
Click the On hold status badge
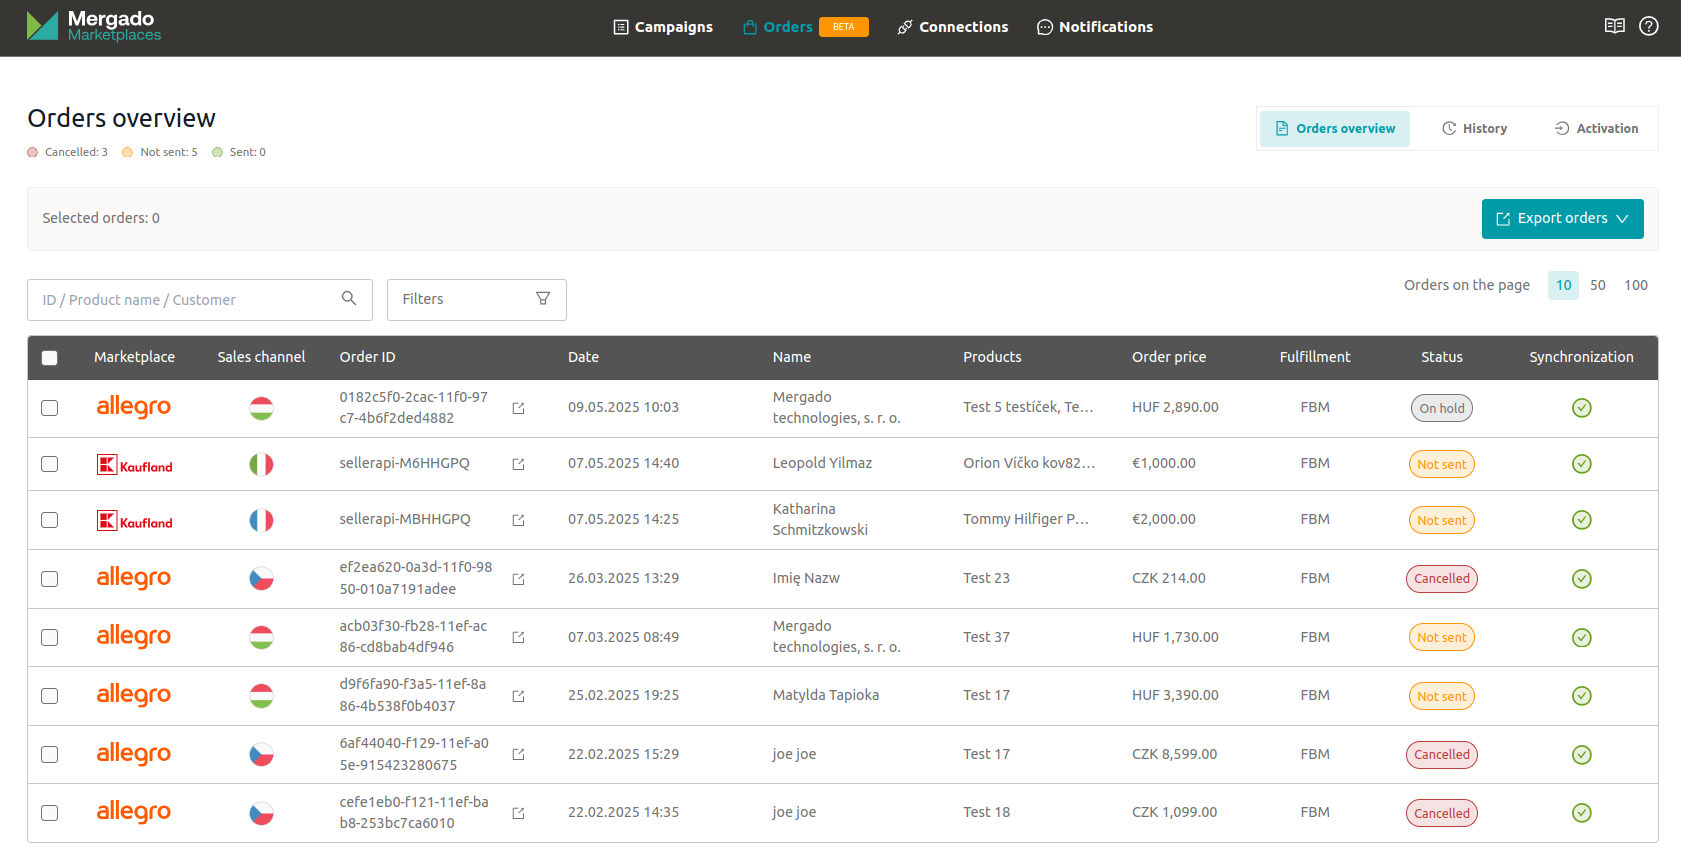pyautogui.click(x=1442, y=408)
